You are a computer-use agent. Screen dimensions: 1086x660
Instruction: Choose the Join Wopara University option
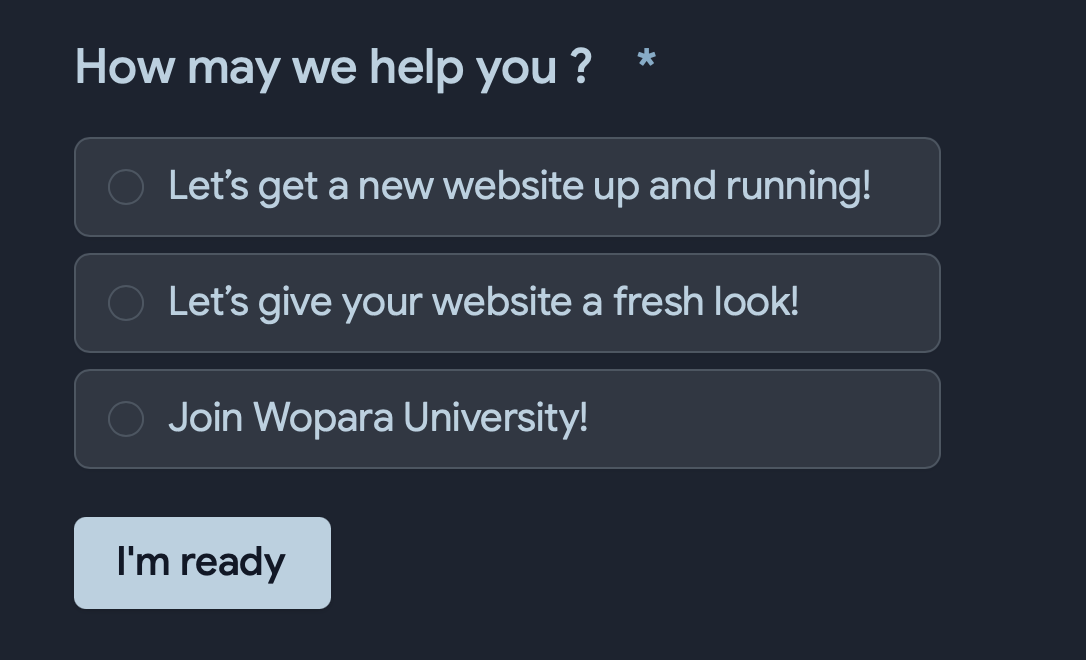[x=507, y=419]
